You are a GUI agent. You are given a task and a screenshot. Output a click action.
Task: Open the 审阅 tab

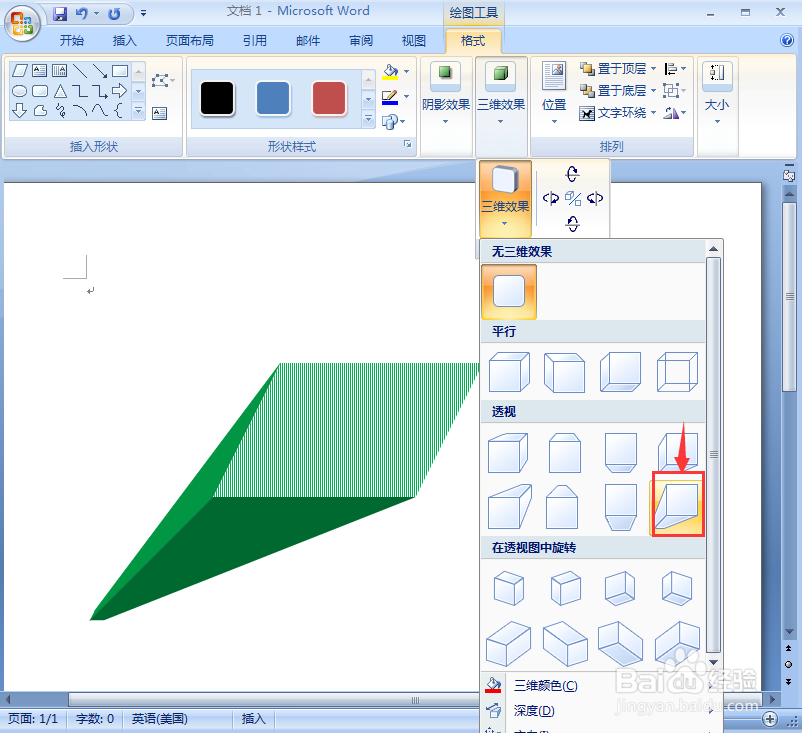coord(361,40)
